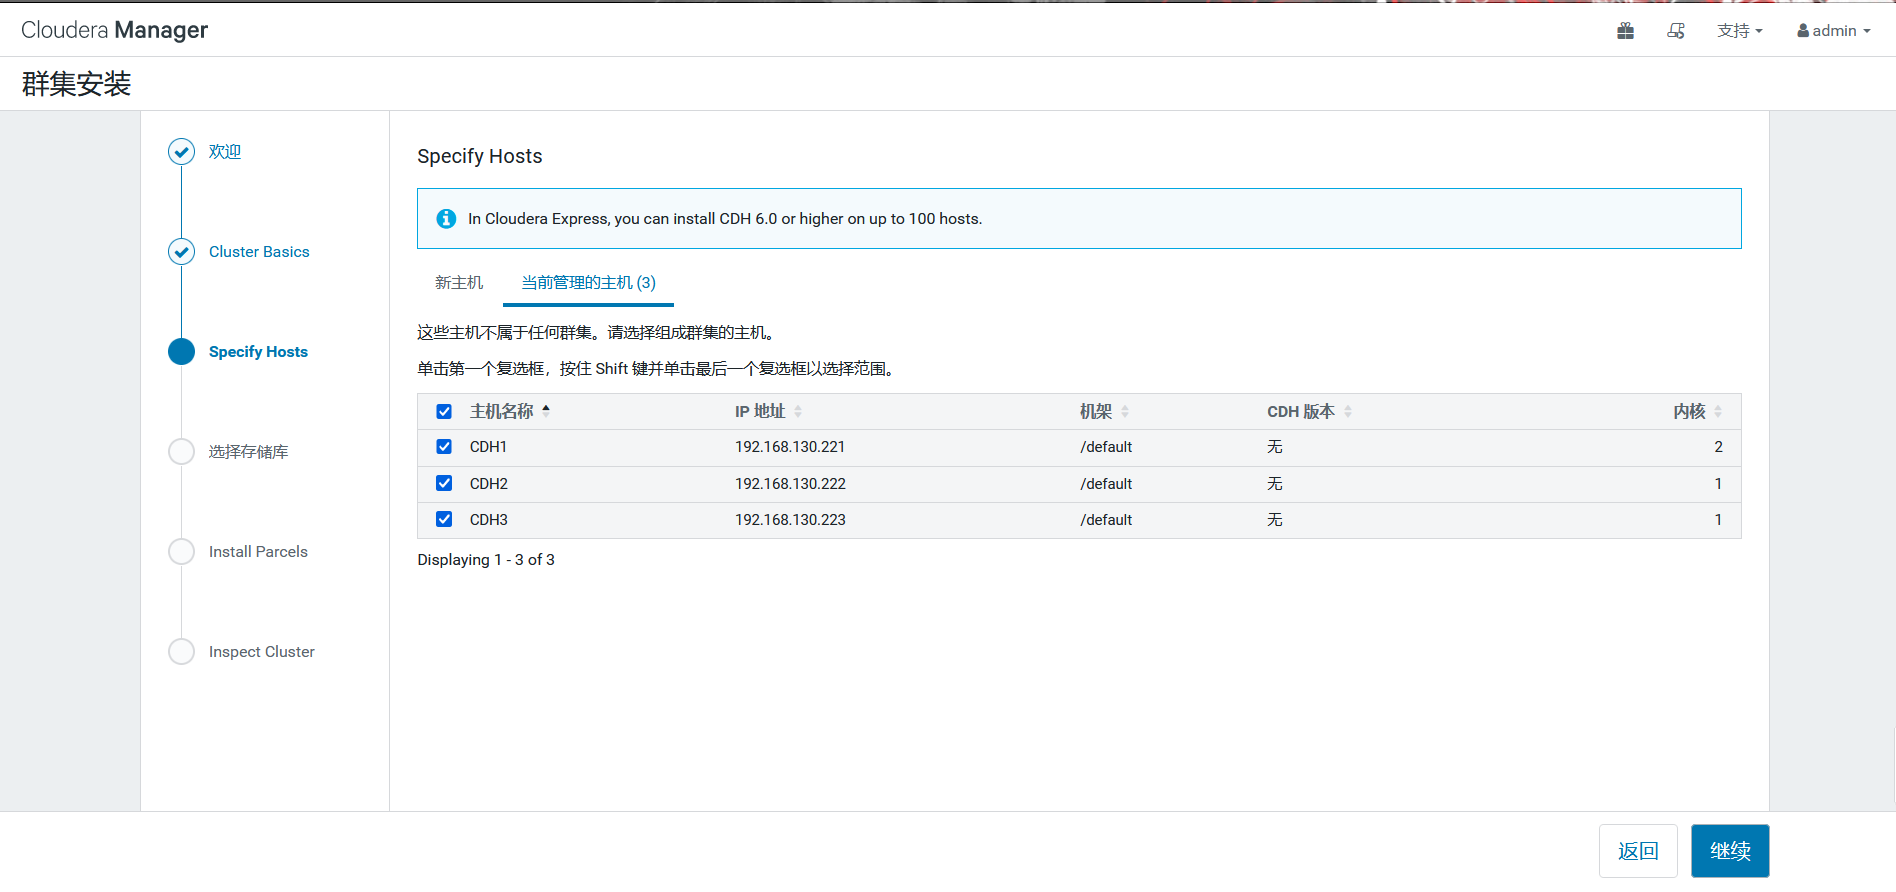The width and height of the screenshot is (1896, 892).
Task: Go to the 欢迎 wizard step
Action: pos(225,152)
